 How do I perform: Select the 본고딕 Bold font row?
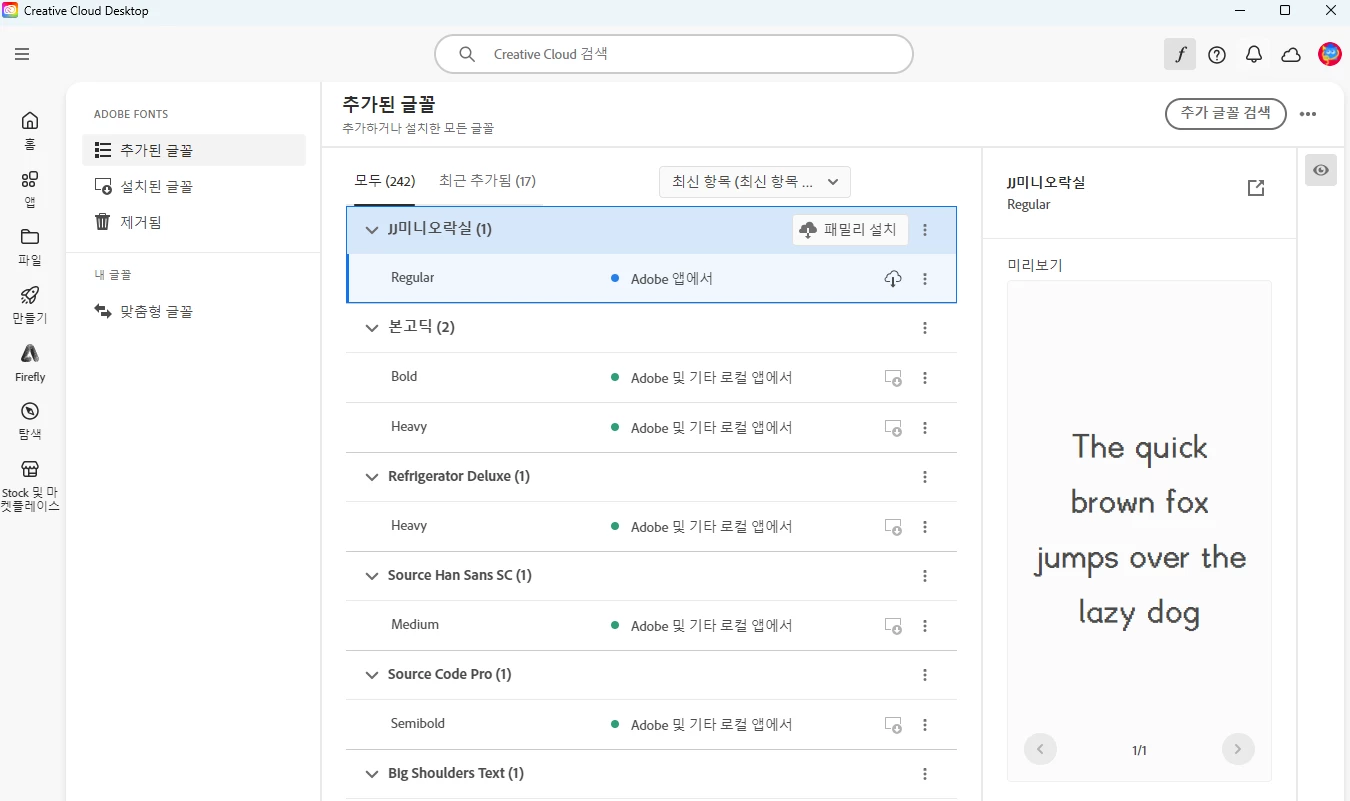click(x=651, y=378)
